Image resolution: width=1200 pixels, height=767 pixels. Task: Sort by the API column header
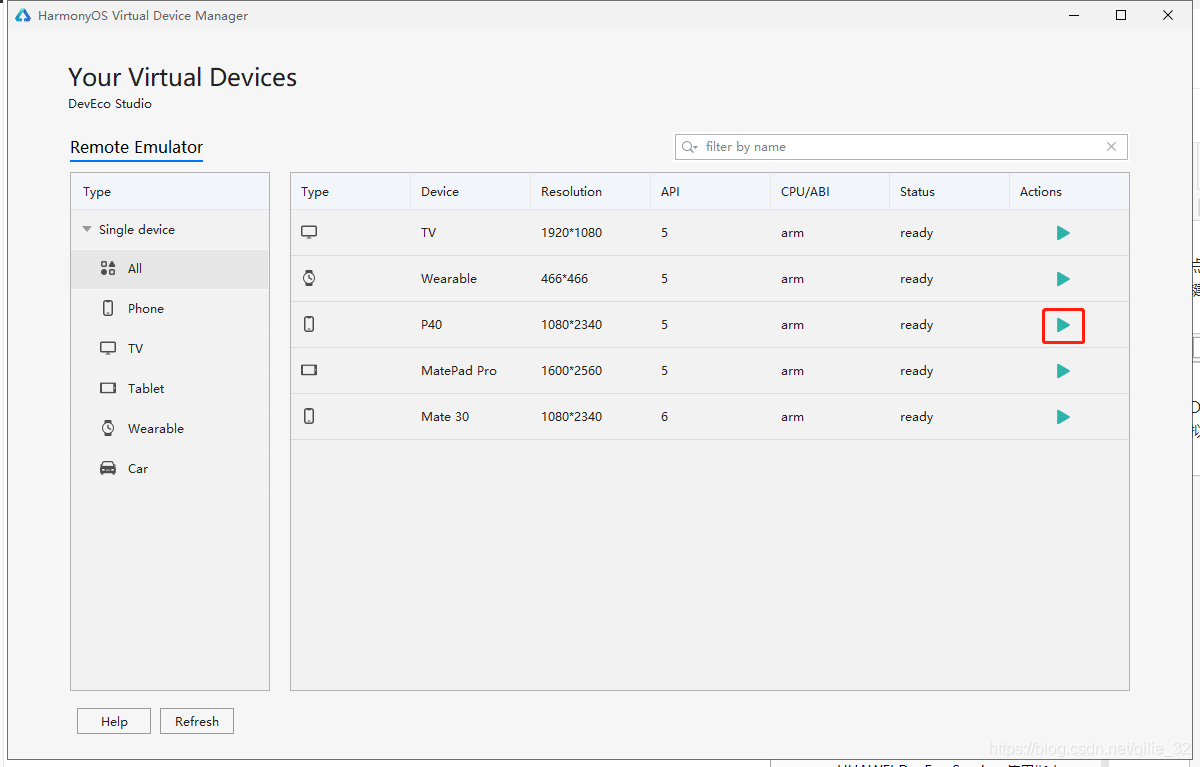click(x=710, y=191)
